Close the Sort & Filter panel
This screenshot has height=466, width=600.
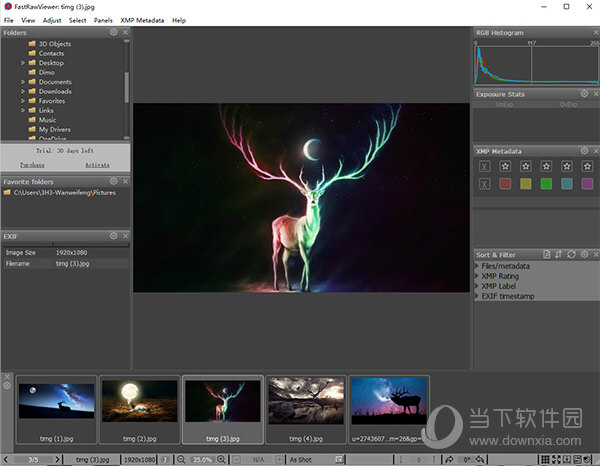click(x=596, y=254)
